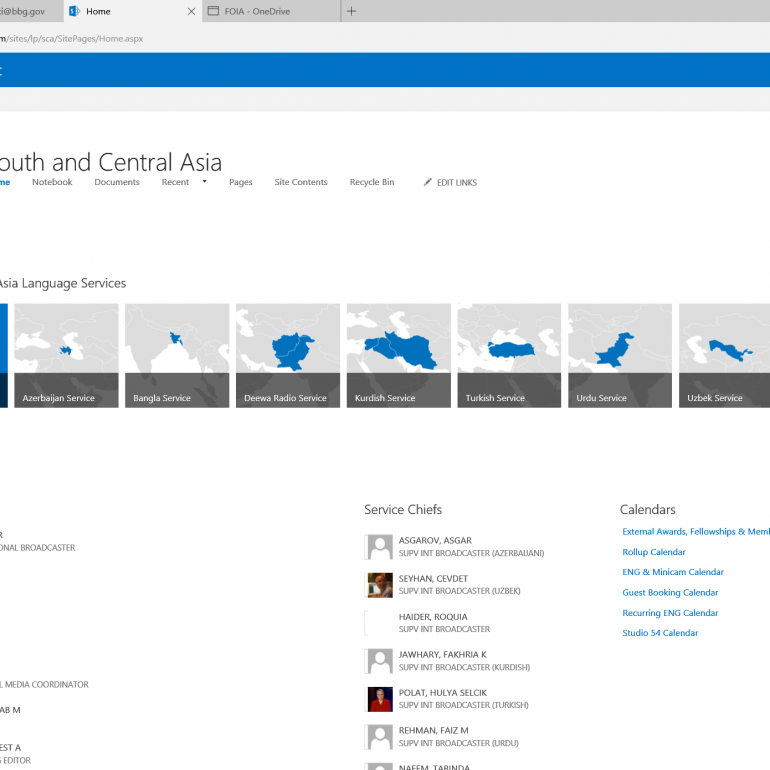Open Site Contents page
Screen dimensions: 770x770
[301, 182]
